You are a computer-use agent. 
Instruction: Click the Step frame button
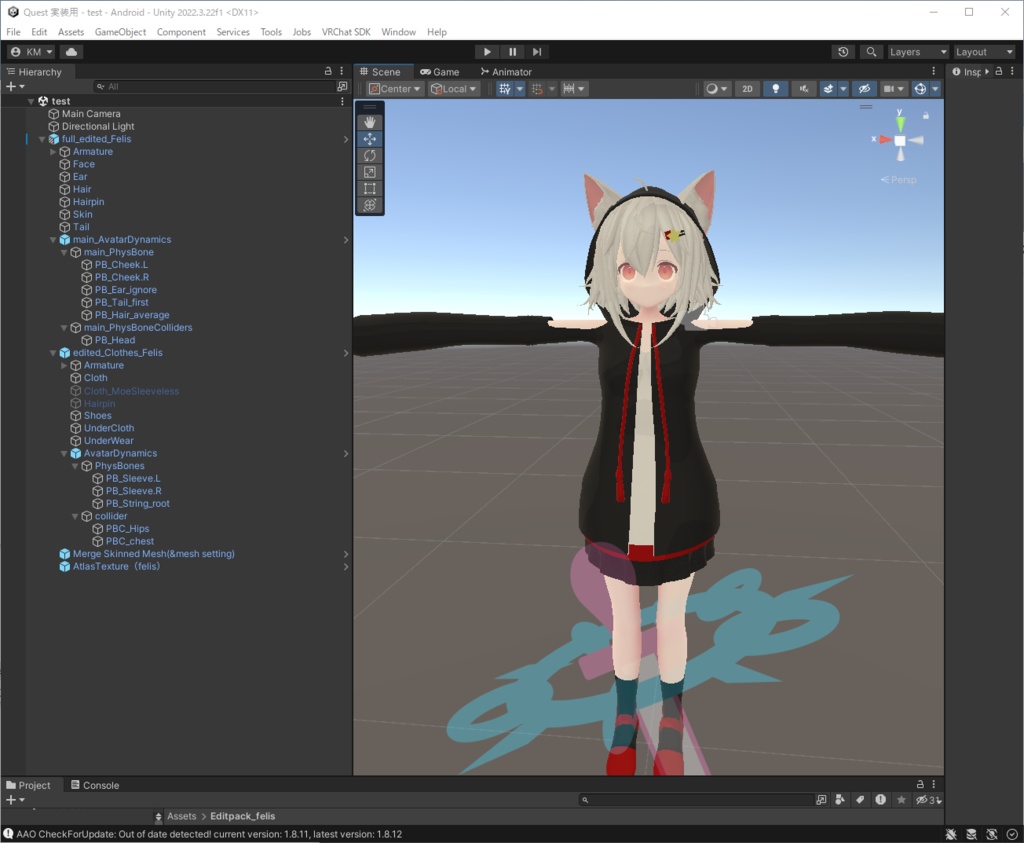(537, 52)
